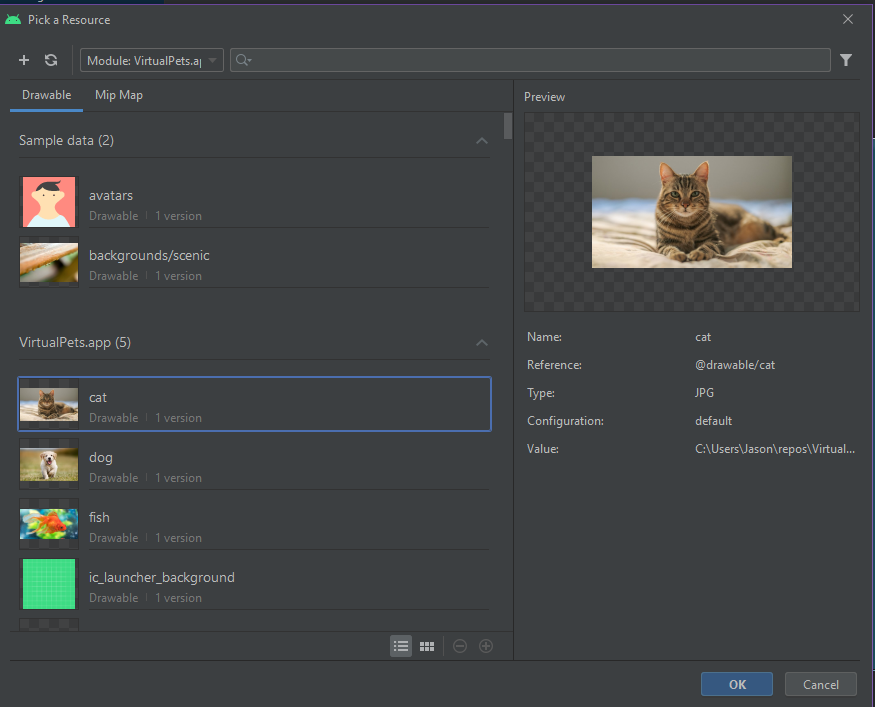Switch to list view mode

401,646
